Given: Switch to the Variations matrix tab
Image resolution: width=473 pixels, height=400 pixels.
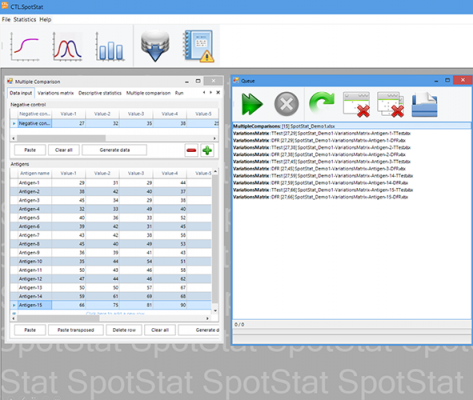Looking at the screenshot, I should click(56, 93).
